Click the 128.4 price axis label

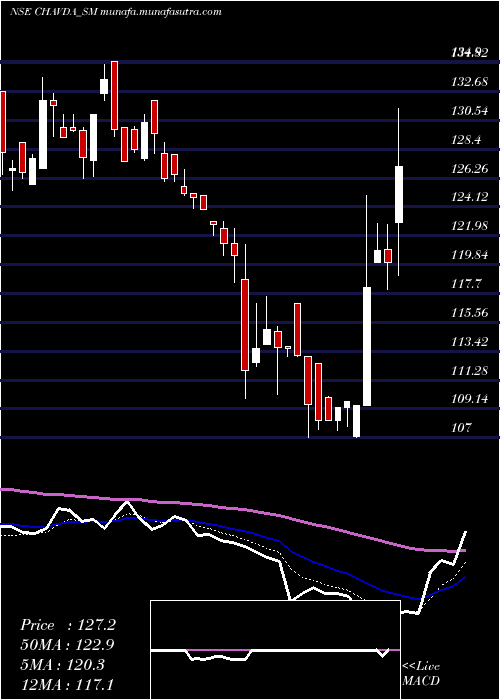pos(467,140)
